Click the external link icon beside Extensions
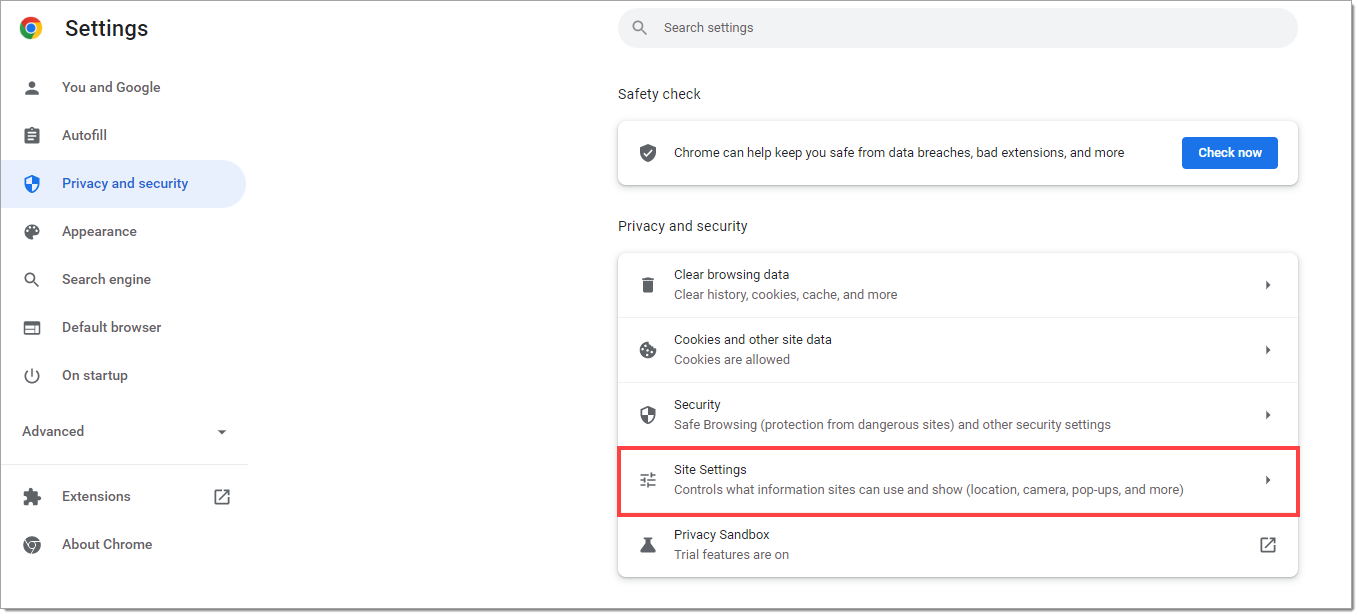The image size is (1359, 616). click(x=222, y=497)
